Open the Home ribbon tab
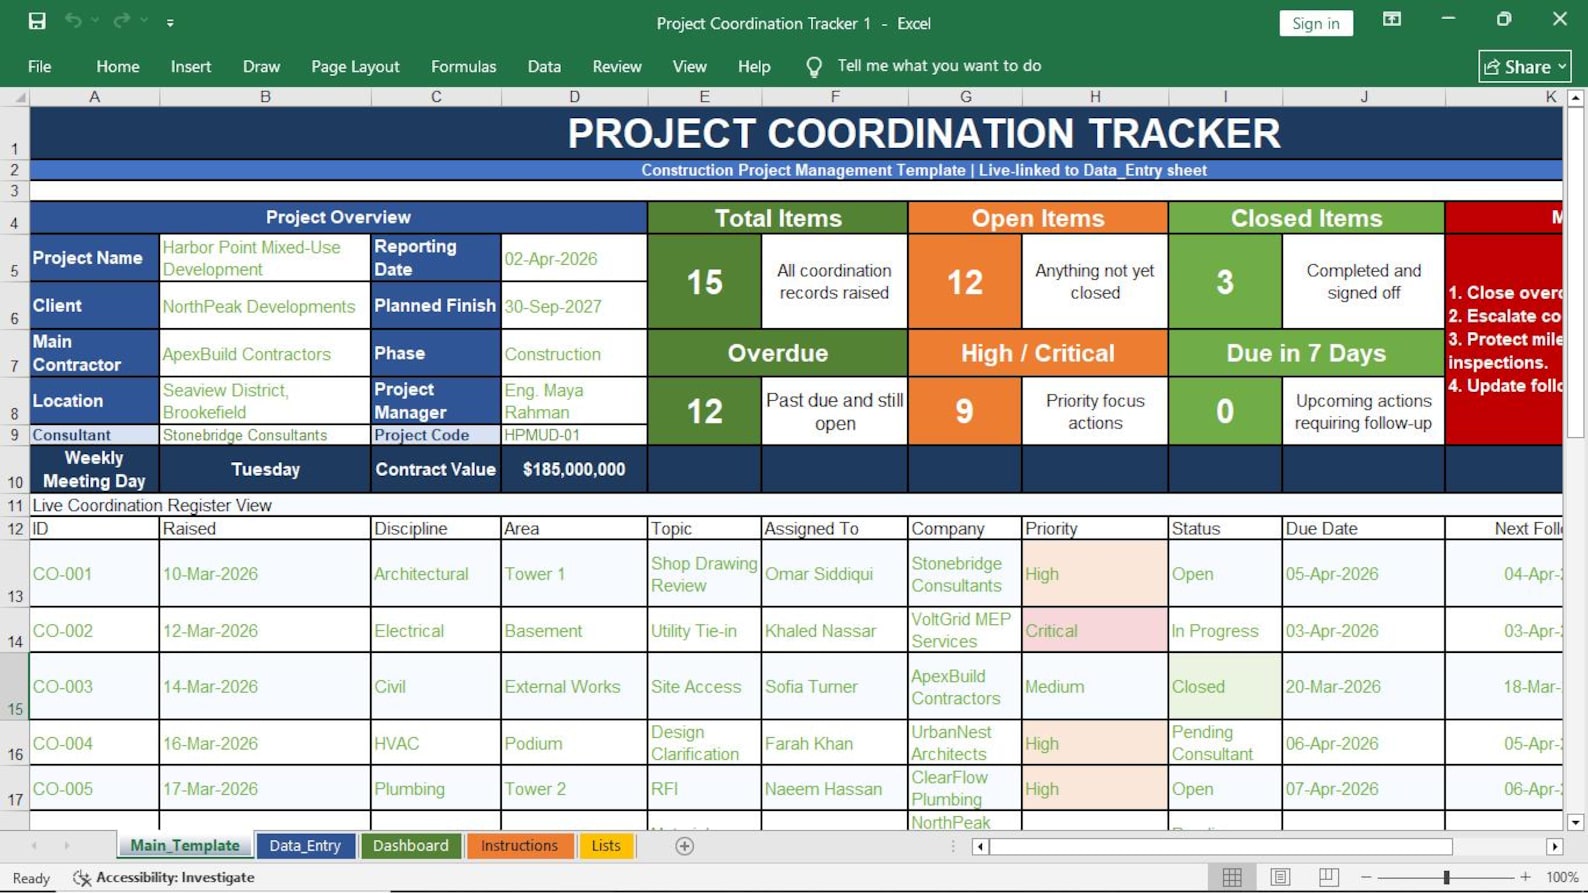1588x895 pixels. click(x=118, y=66)
